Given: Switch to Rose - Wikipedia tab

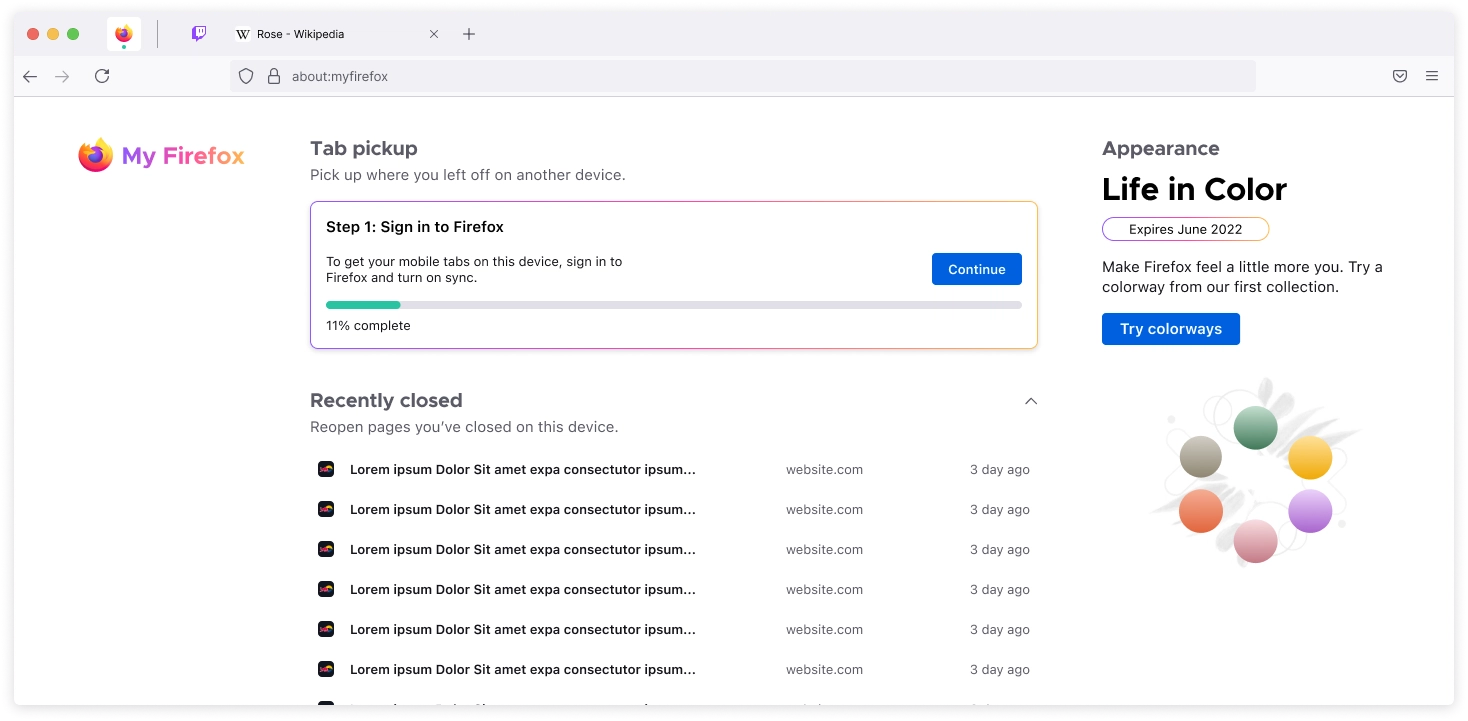Looking at the screenshot, I should (x=335, y=34).
